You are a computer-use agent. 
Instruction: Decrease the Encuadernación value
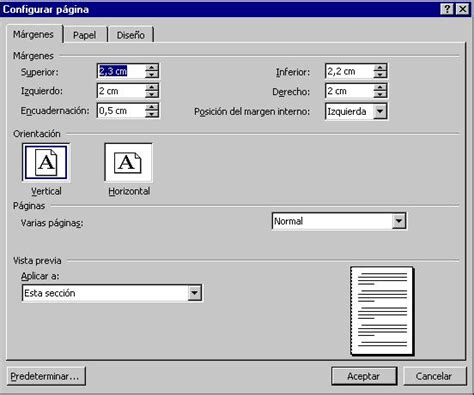pos(152,114)
